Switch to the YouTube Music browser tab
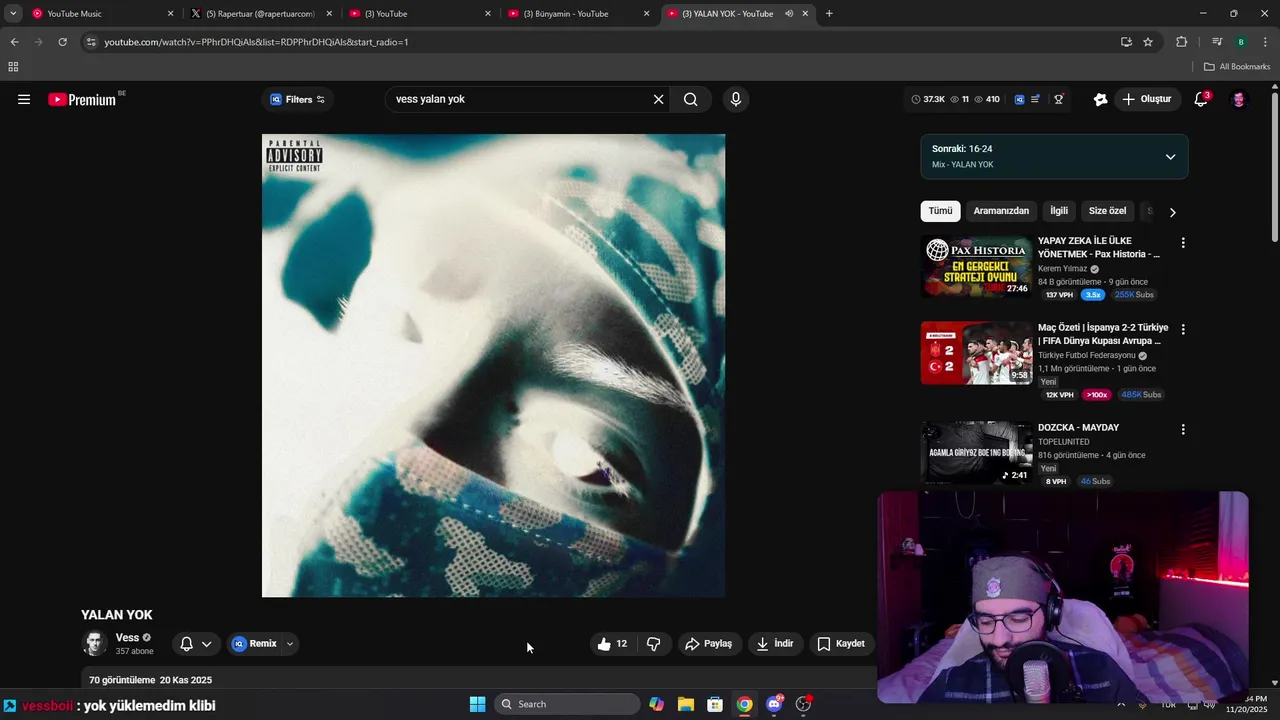Viewport: 1280px width, 720px height. 100,14
